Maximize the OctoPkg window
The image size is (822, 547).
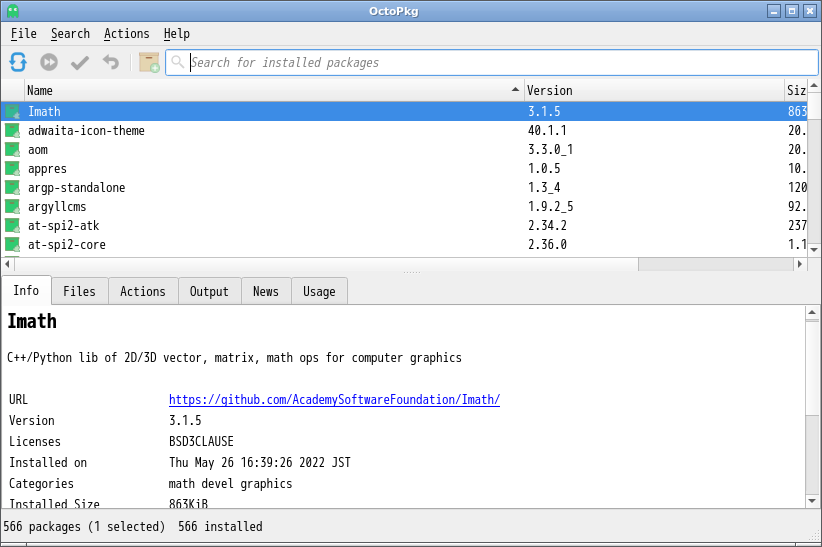point(792,10)
